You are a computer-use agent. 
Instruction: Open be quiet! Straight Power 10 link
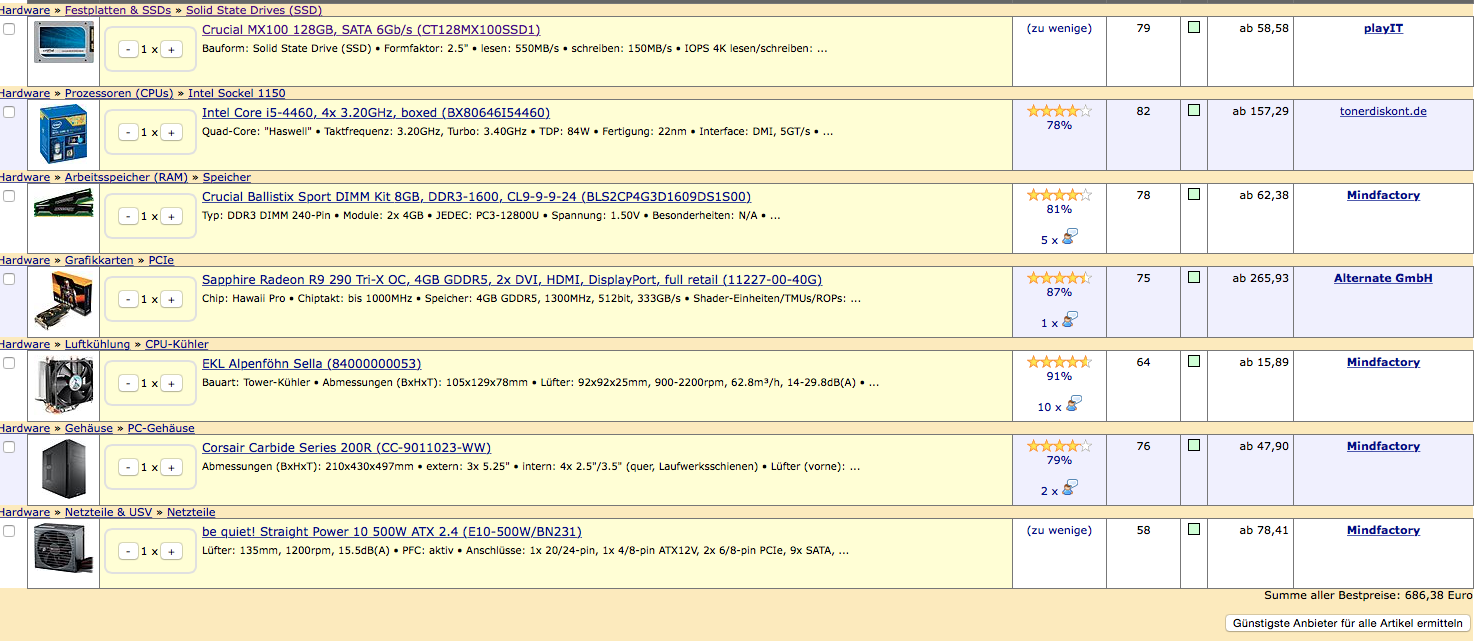click(x=391, y=531)
